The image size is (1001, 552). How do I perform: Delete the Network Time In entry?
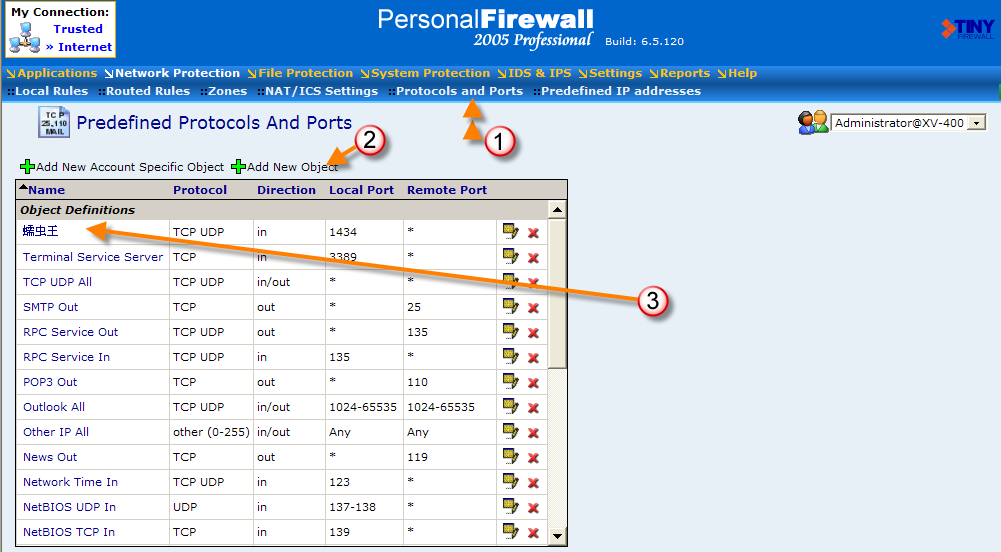pos(533,482)
